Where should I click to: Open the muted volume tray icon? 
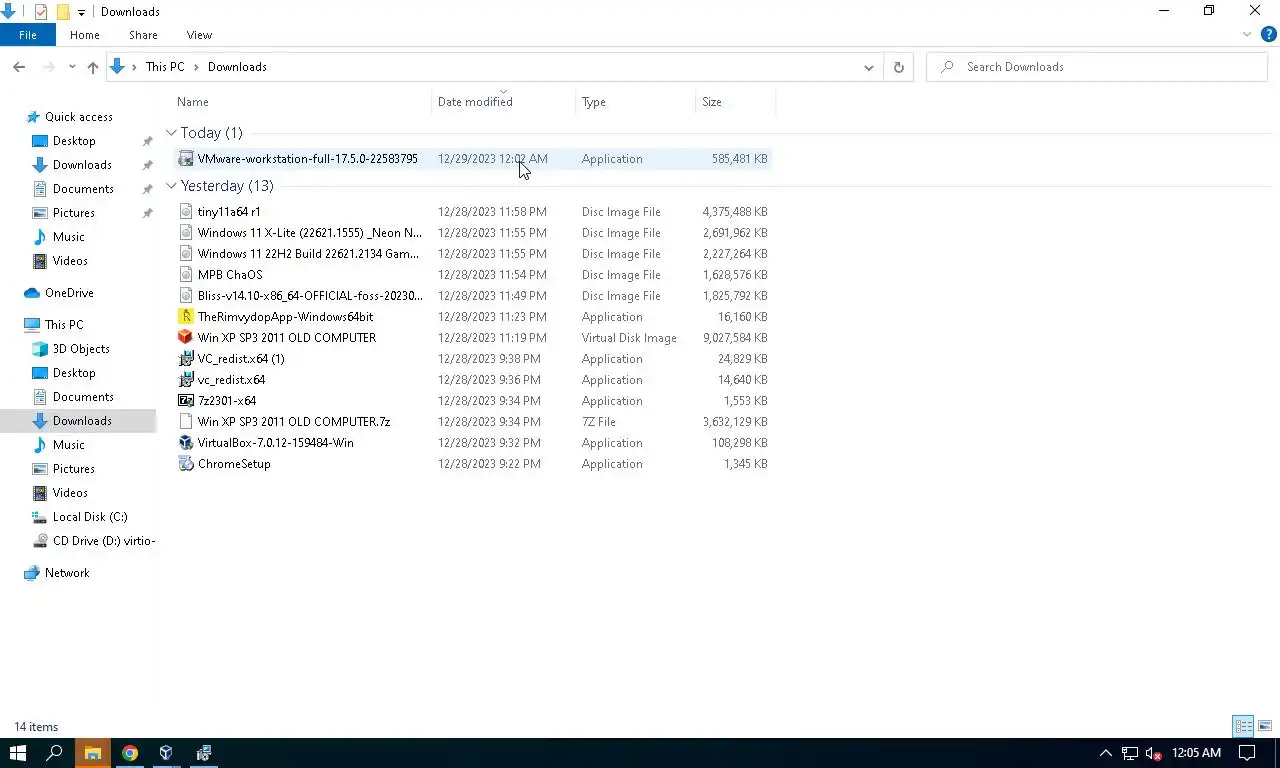point(1153,753)
